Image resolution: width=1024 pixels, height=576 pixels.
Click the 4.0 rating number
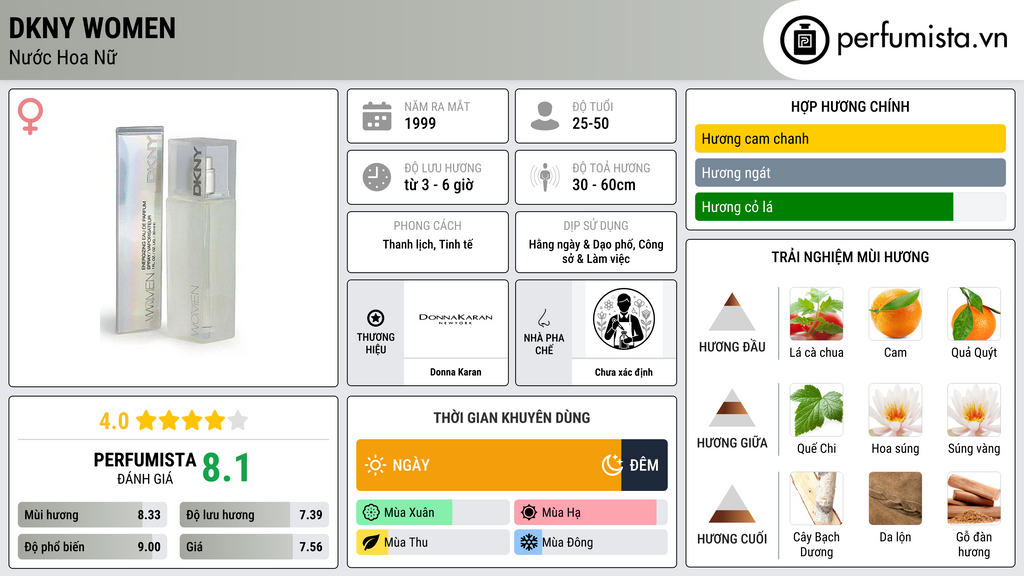(x=114, y=421)
